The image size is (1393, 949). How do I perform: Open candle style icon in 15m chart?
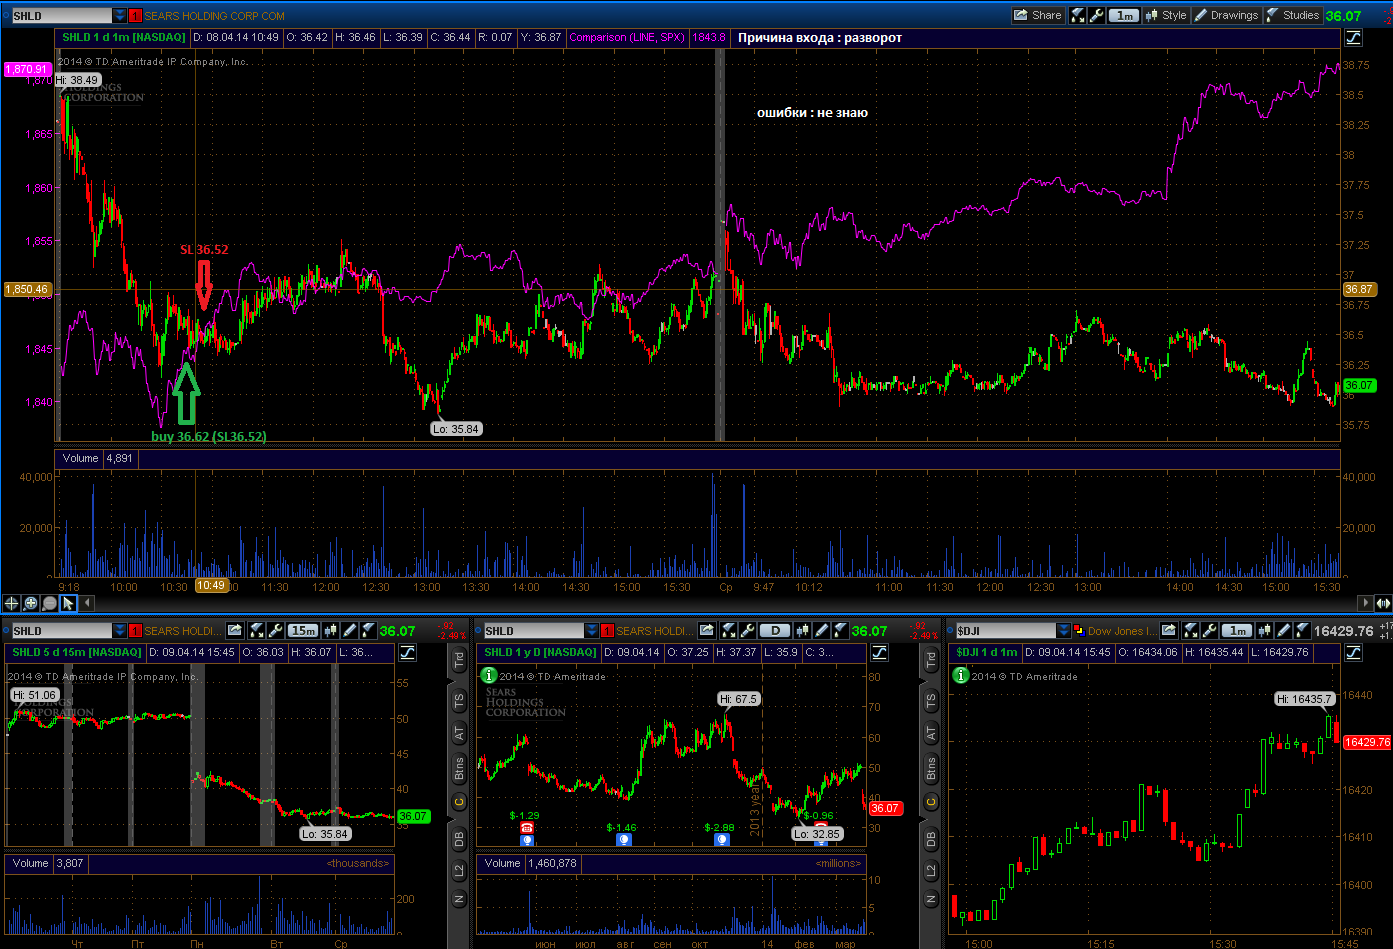pyautogui.click(x=330, y=631)
